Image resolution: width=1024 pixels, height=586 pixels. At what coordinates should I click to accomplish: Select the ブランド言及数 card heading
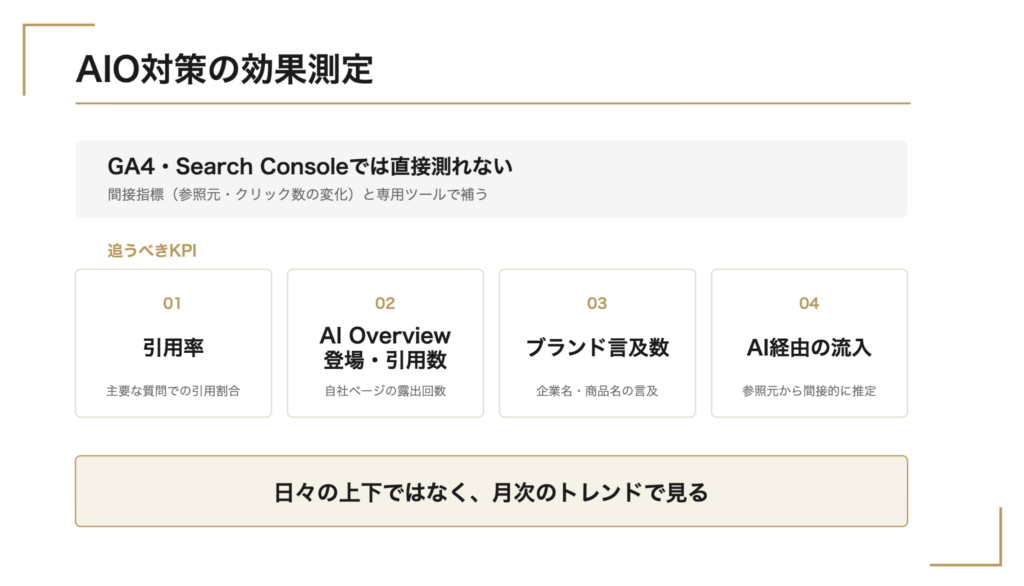coord(598,347)
